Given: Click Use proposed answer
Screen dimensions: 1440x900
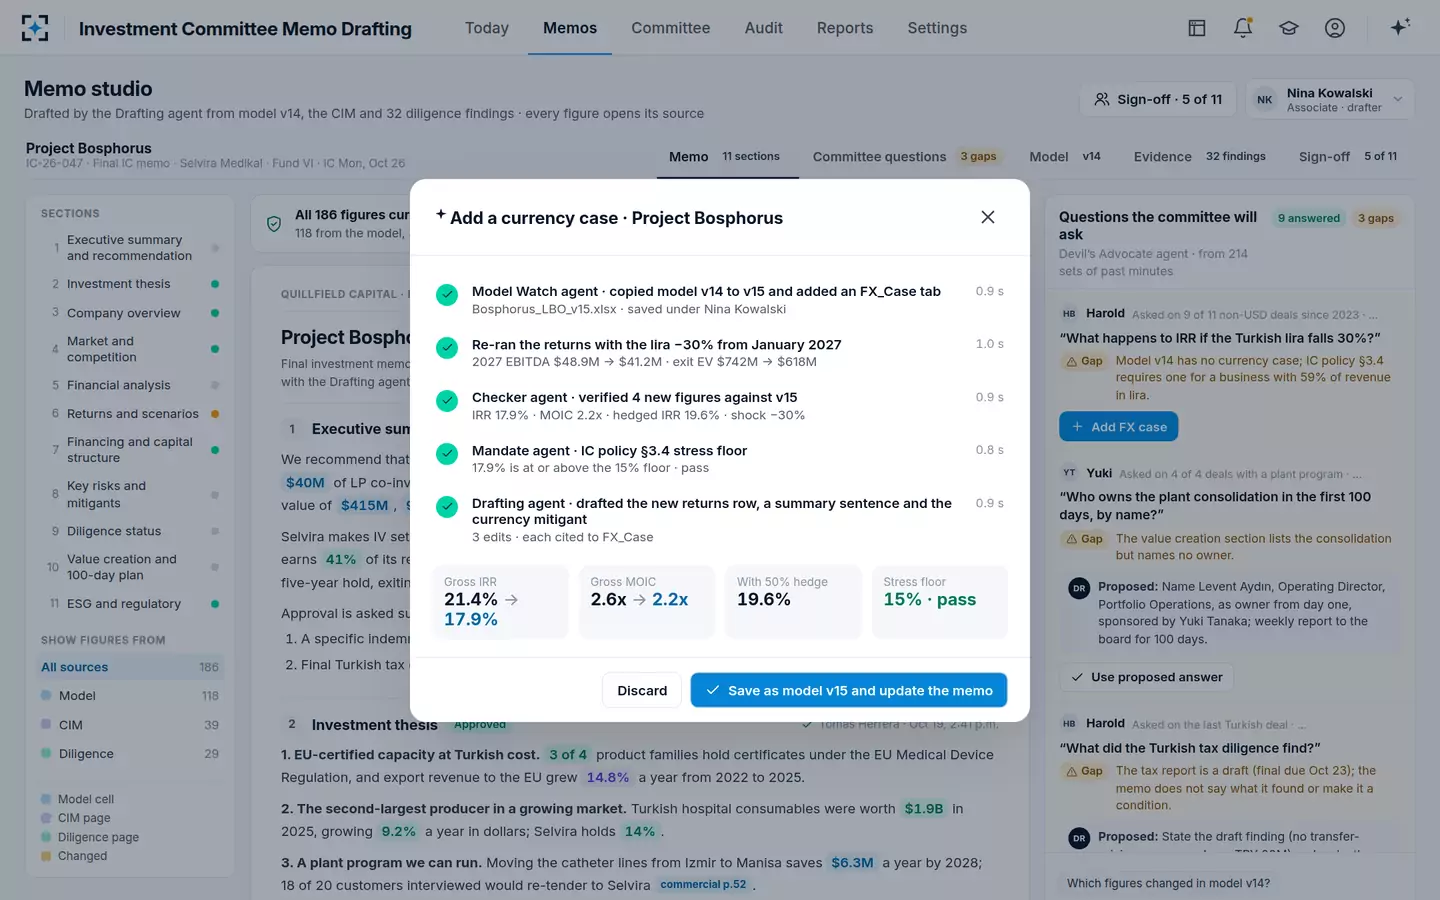Looking at the screenshot, I should 1146,677.
